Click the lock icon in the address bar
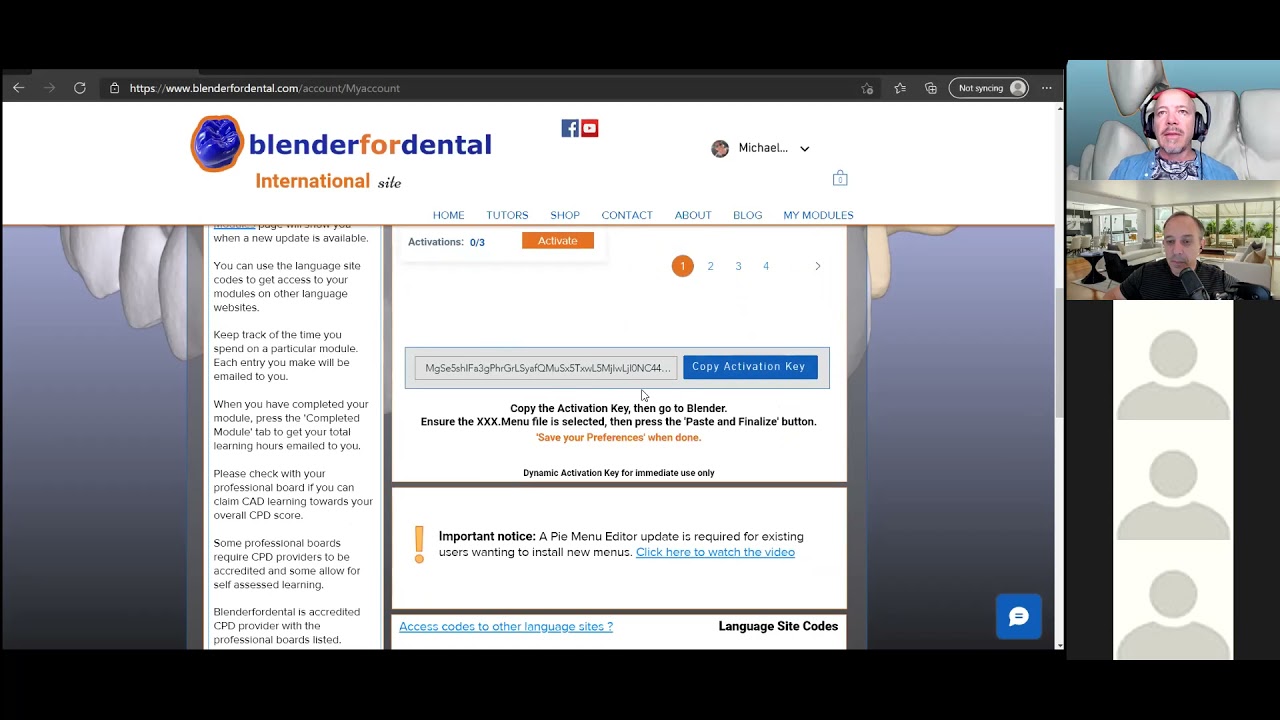This screenshot has width=1280, height=720. tap(115, 88)
